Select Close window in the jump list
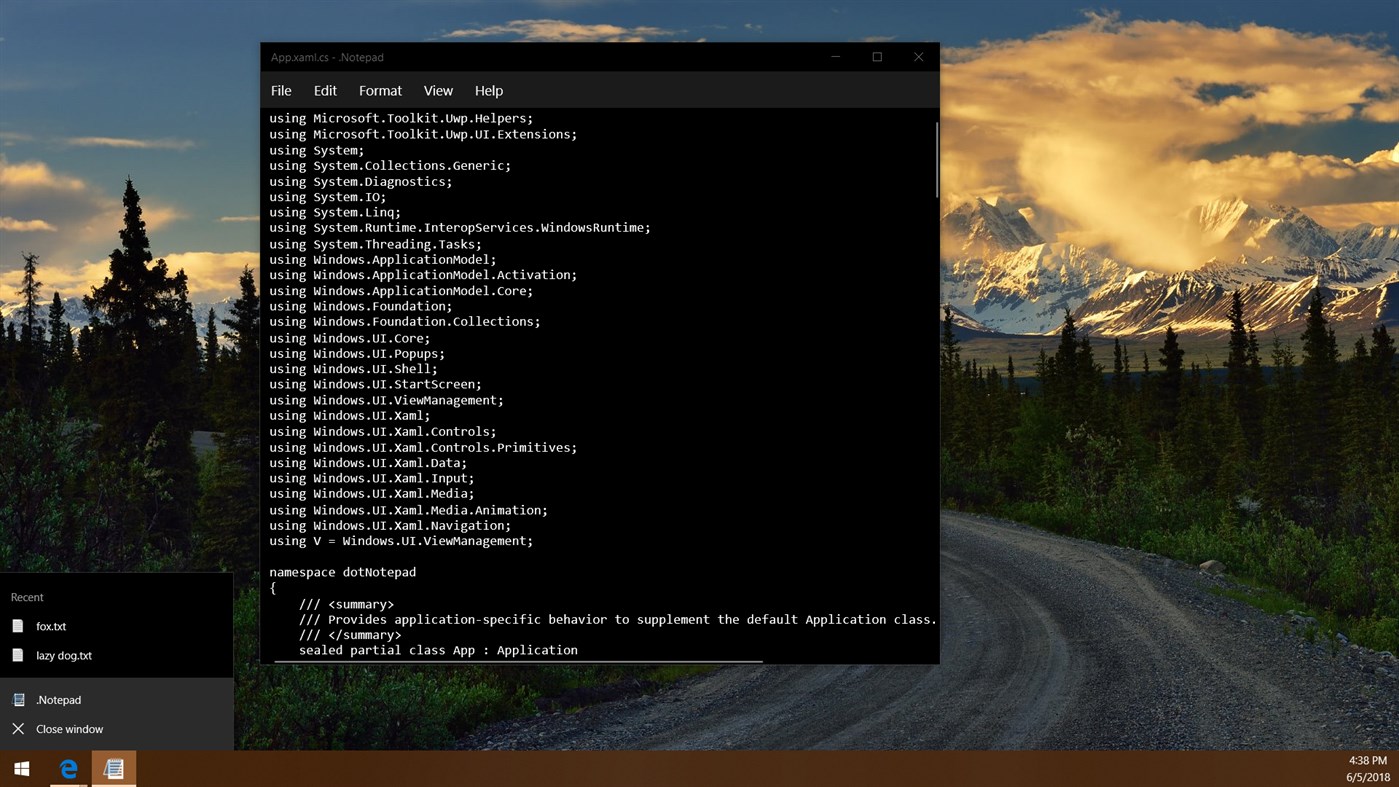This screenshot has height=787, width=1399. click(x=70, y=728)
